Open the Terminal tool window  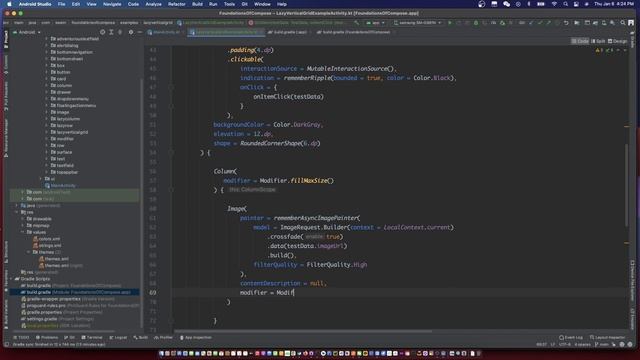[92, 338]
